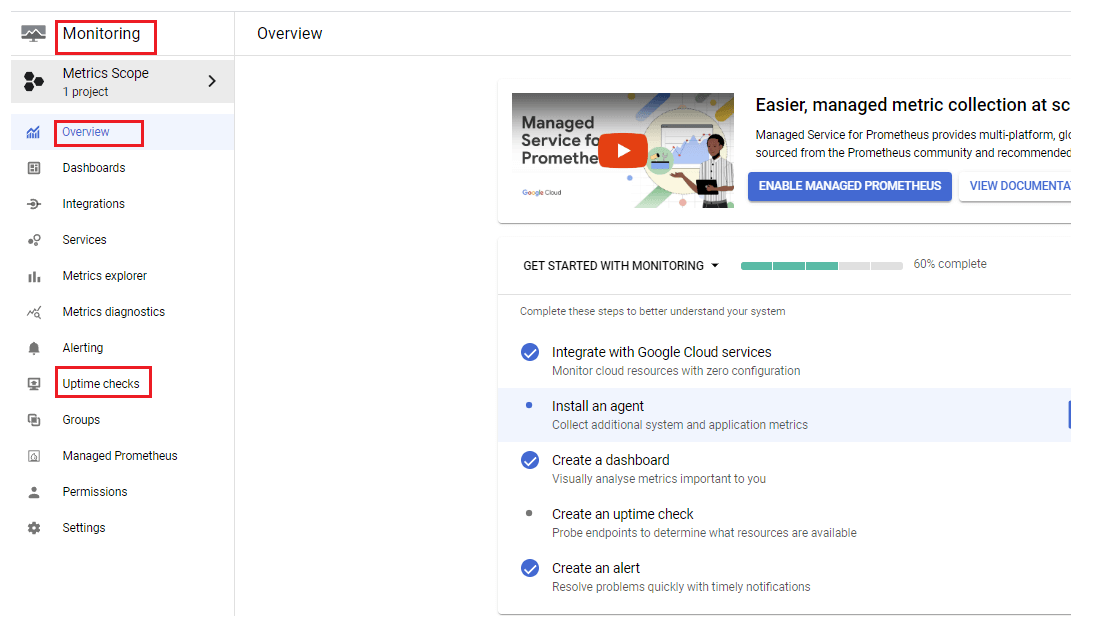
Task: Click the View Documentation button
Action: (1016, 186)
